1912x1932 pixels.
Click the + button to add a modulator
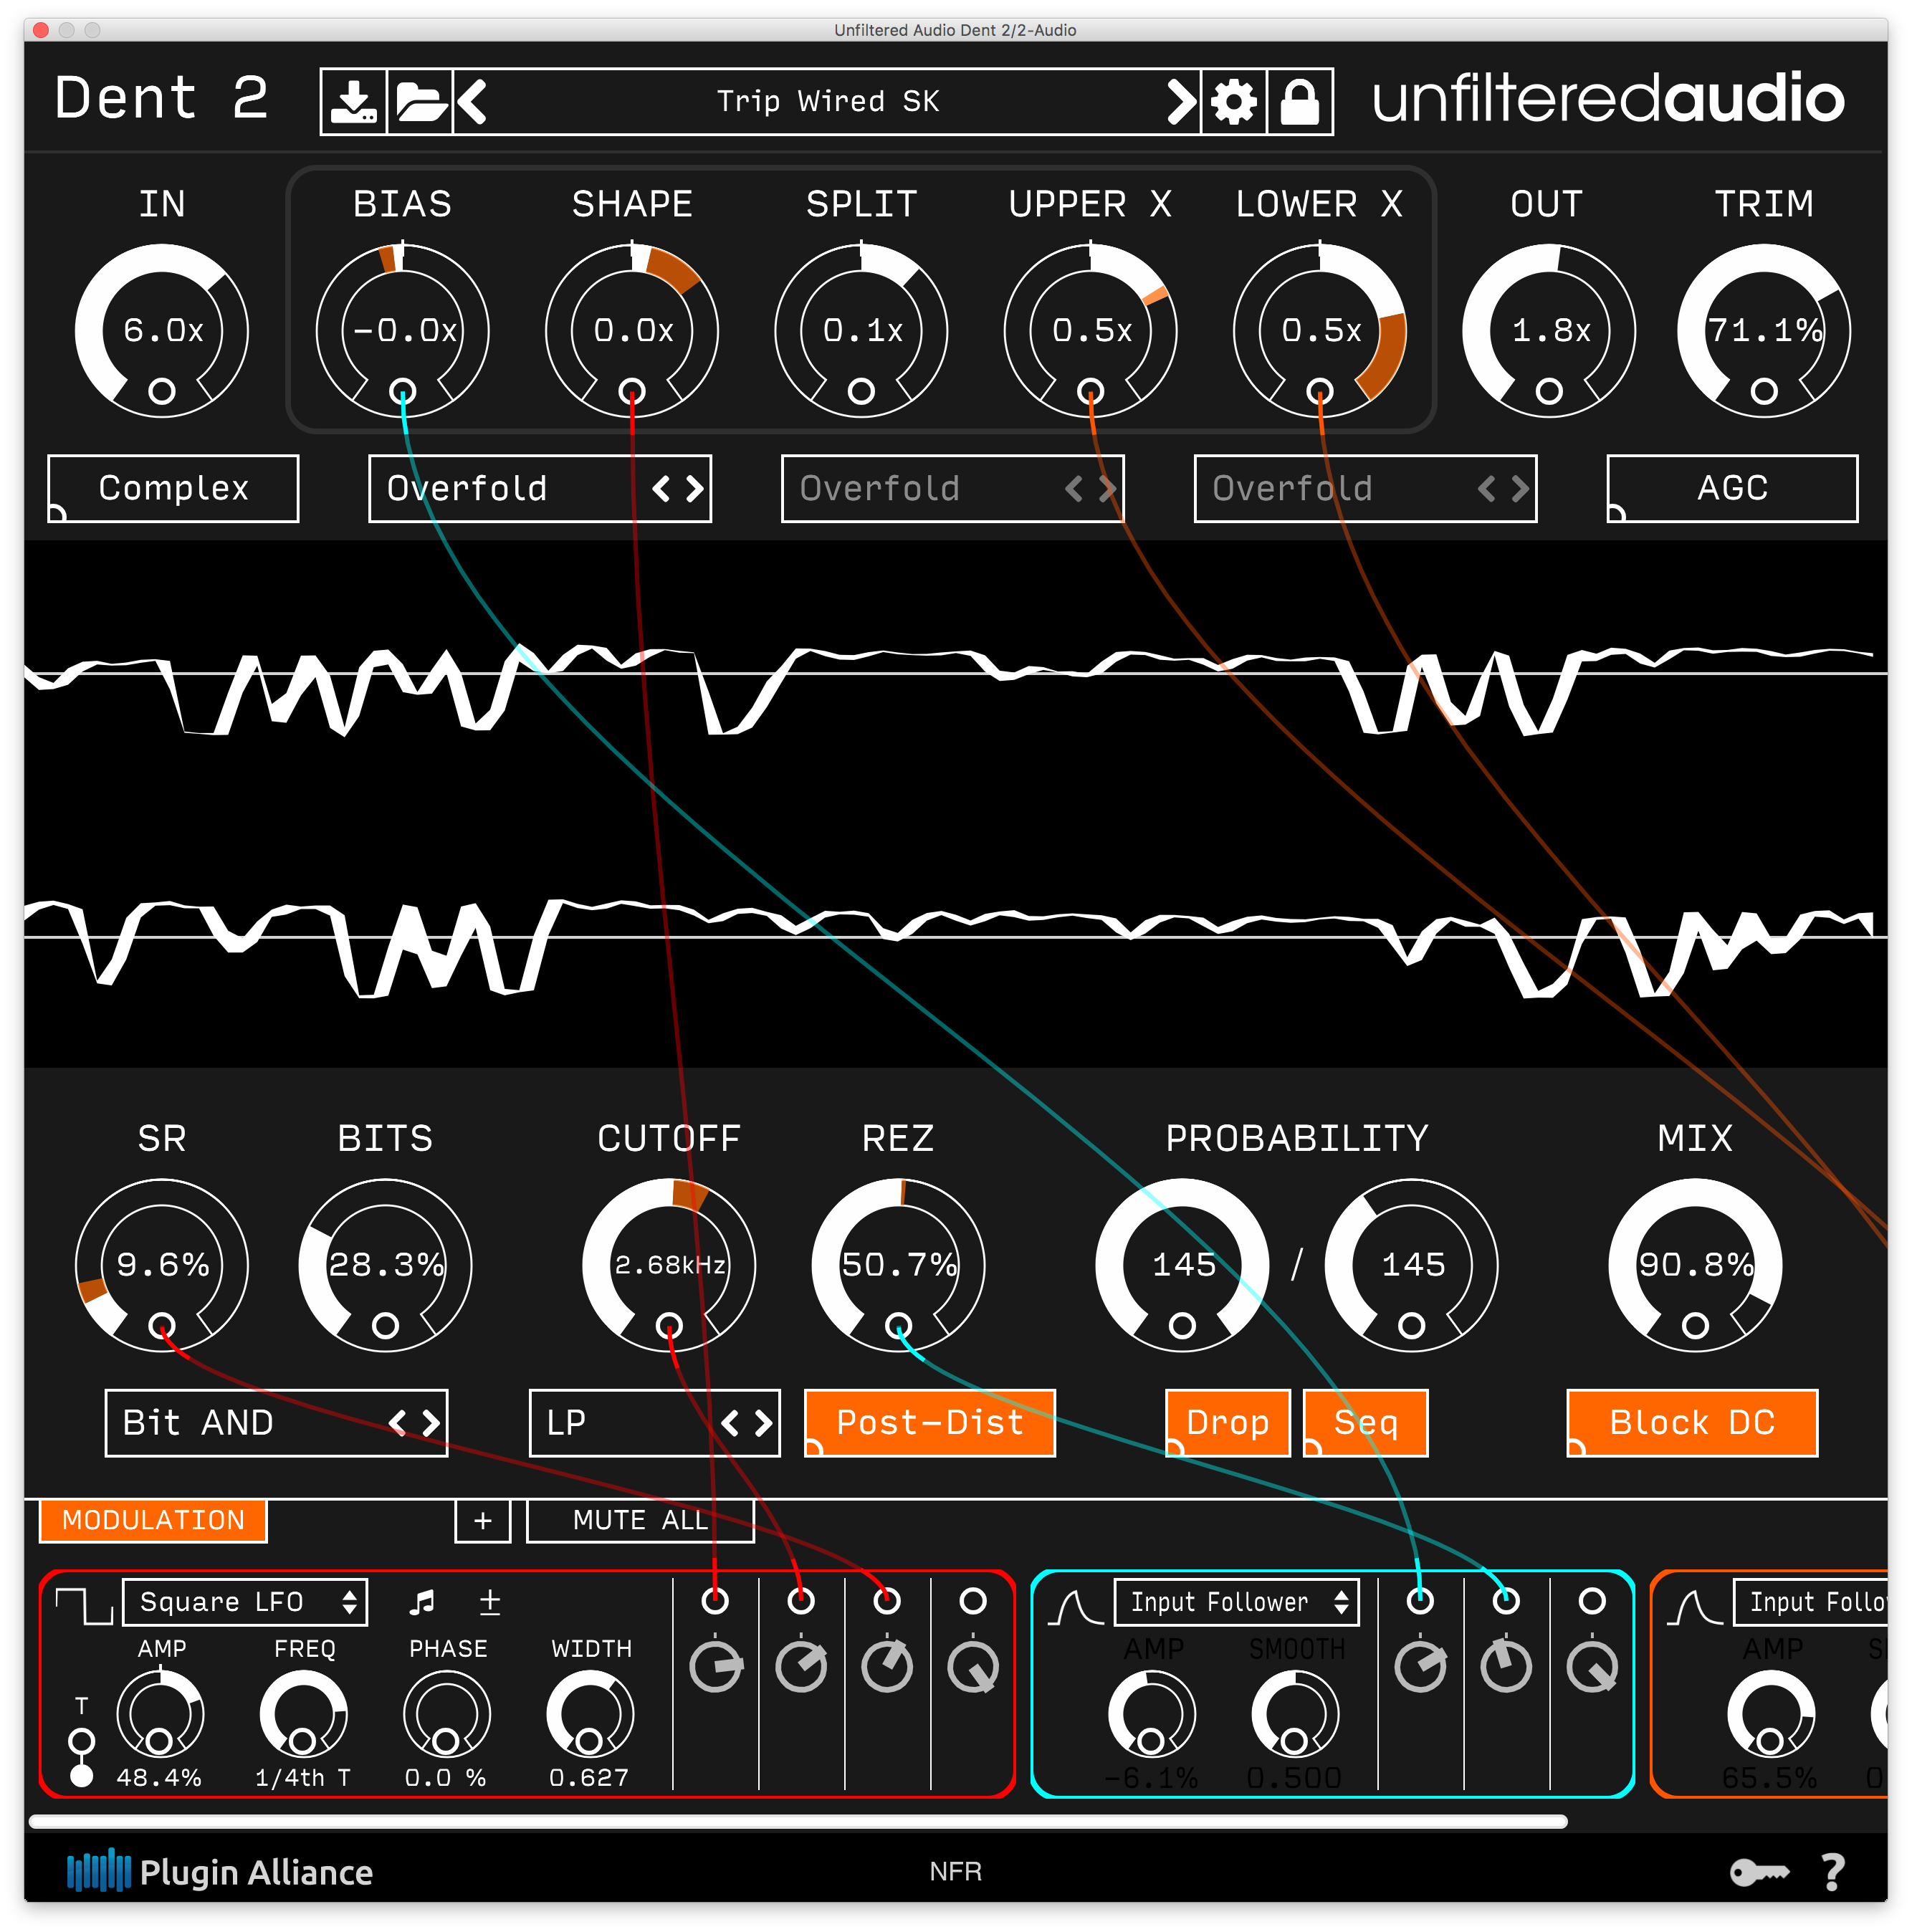coord(483,1520)
